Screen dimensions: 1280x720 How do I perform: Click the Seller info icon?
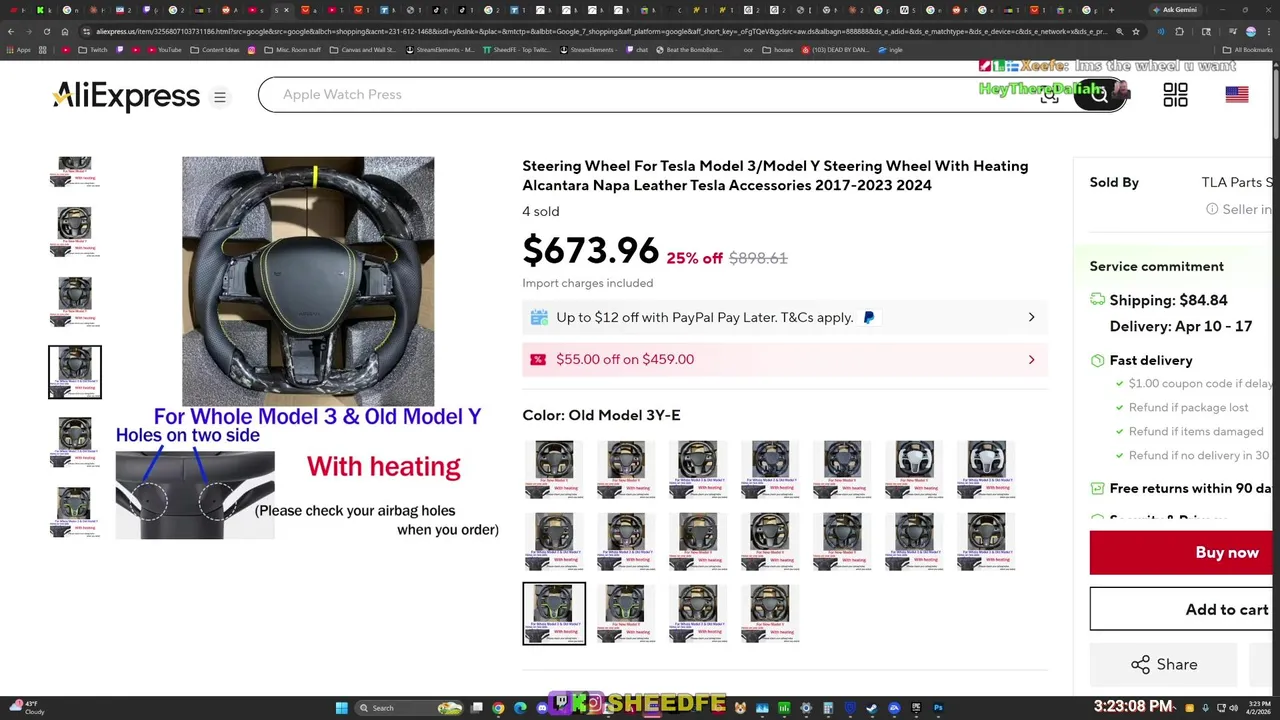(1212, 209)
